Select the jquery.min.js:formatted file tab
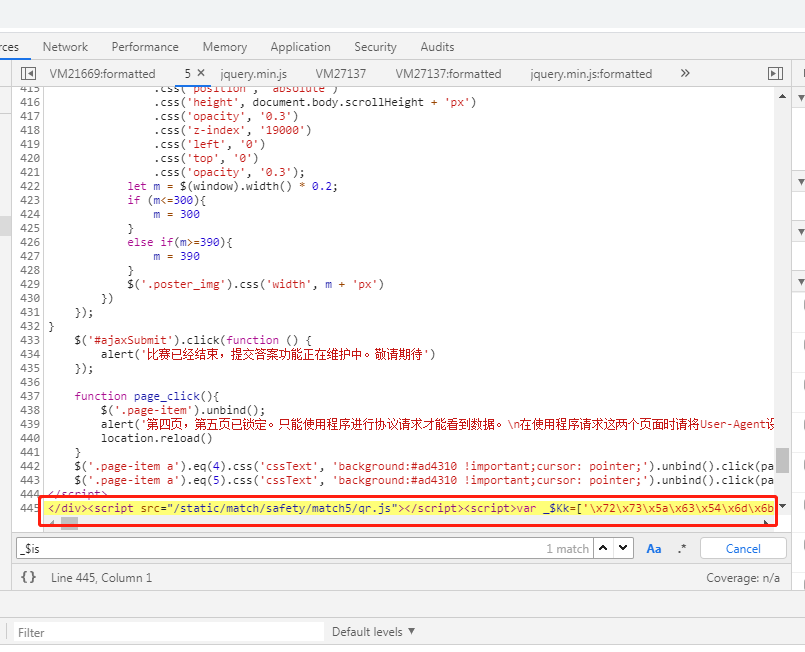This screenshot has width=805, height=652. coord(591,73)
